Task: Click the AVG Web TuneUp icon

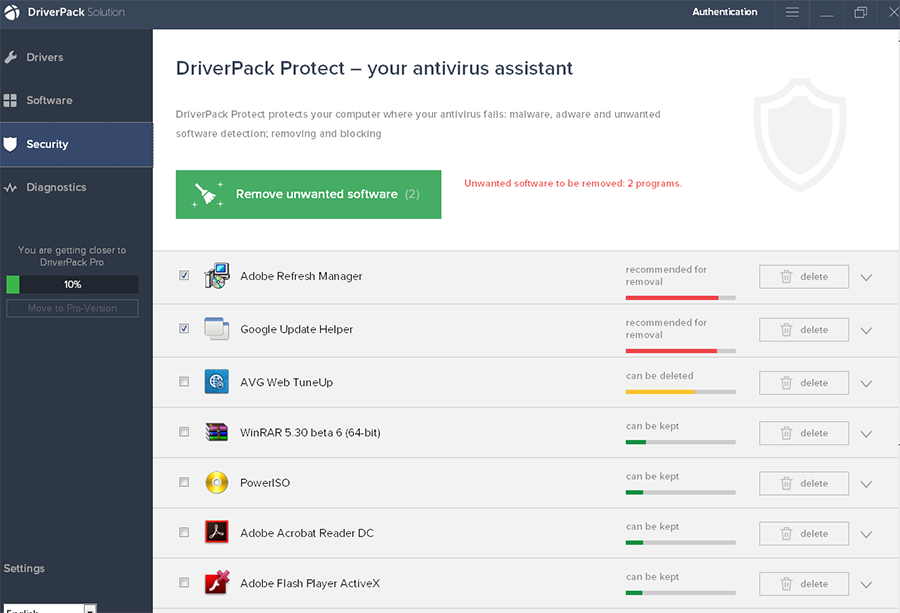Action: (x=217, y=382)
